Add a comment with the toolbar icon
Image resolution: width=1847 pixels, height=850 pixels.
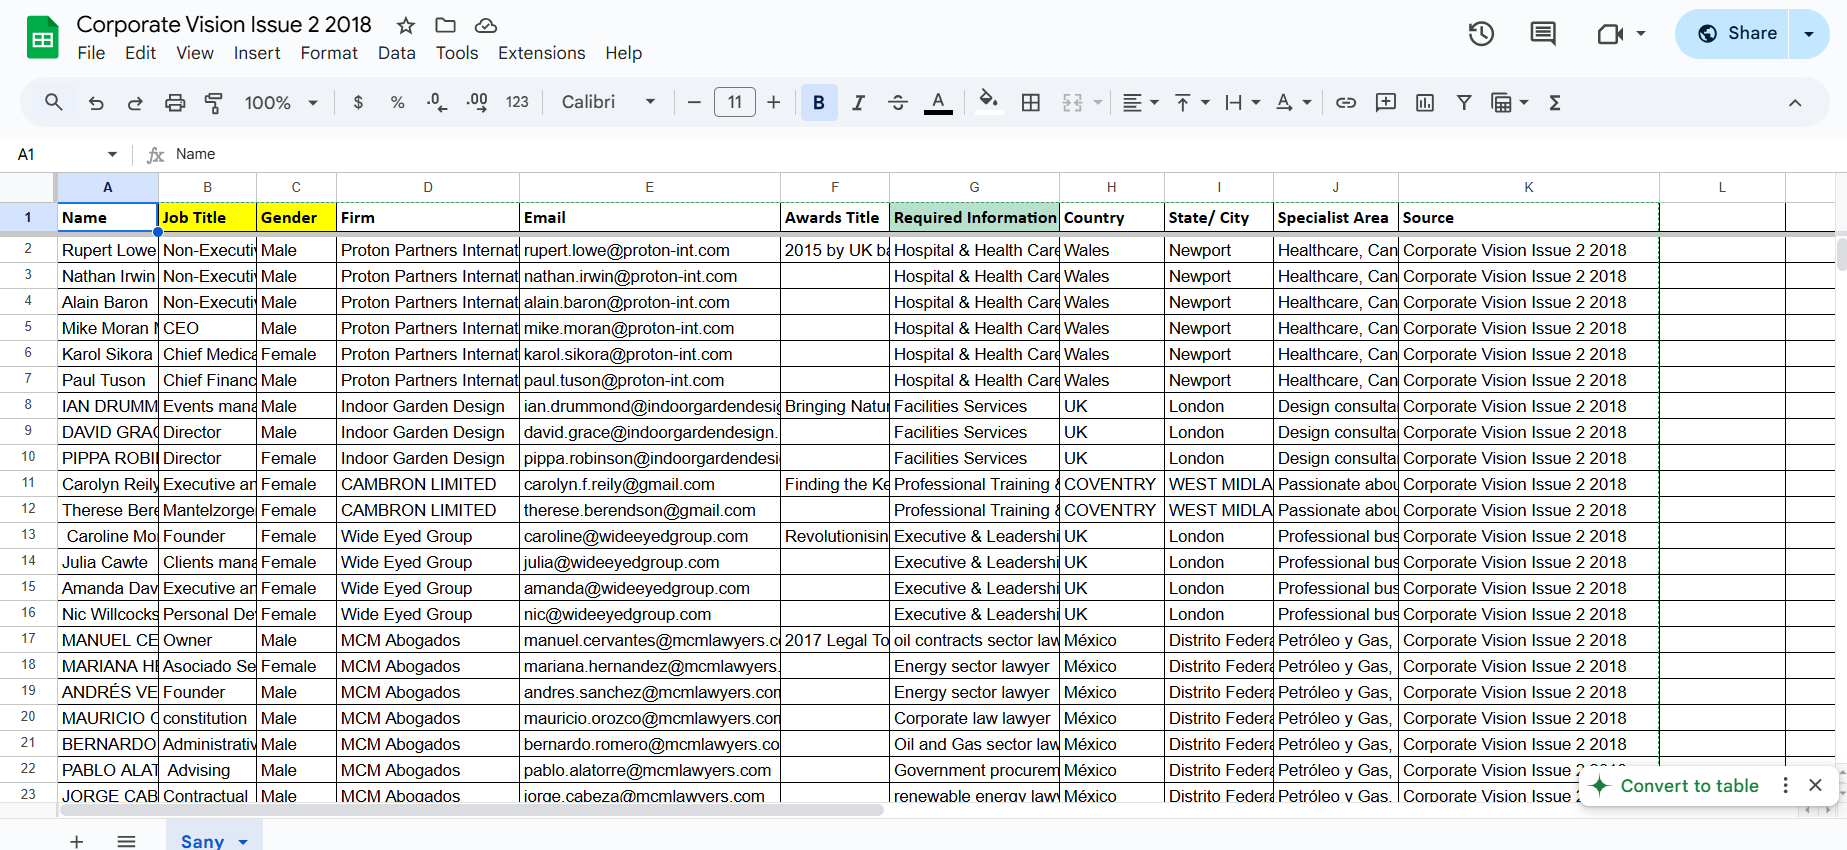[x=1386, y=102]
